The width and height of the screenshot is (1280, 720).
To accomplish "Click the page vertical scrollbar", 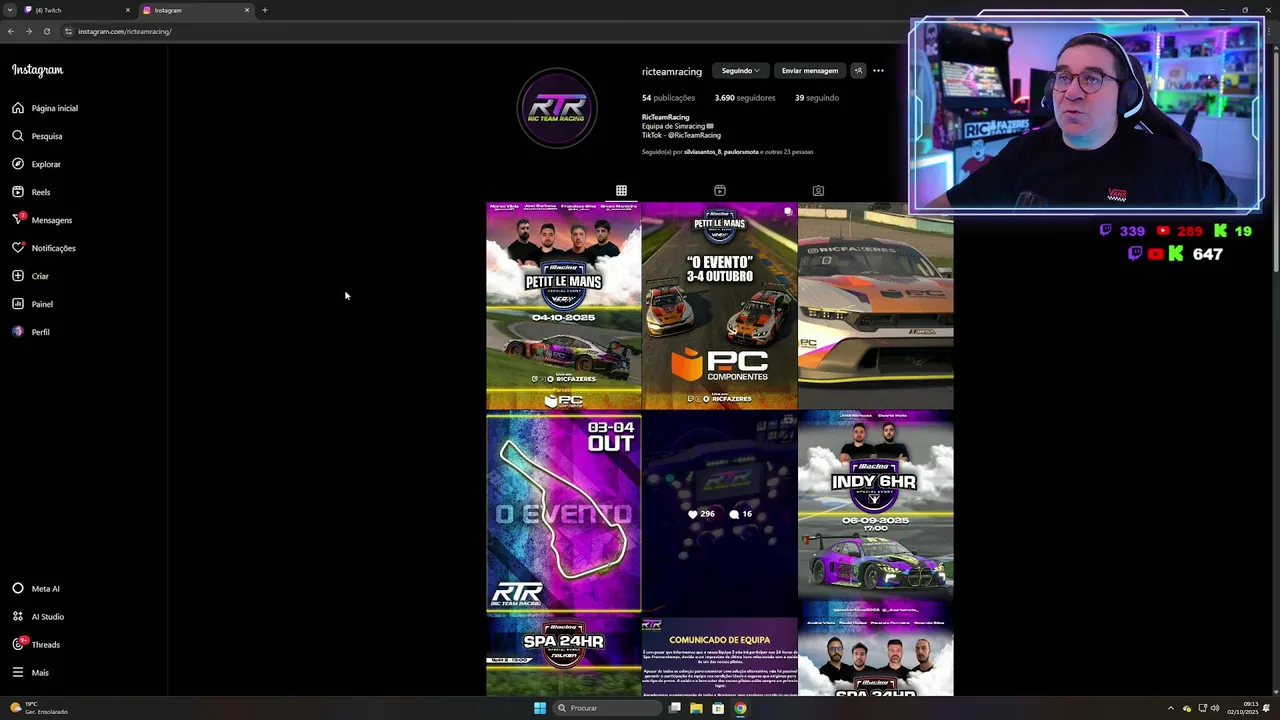I will coord(1276,160).
